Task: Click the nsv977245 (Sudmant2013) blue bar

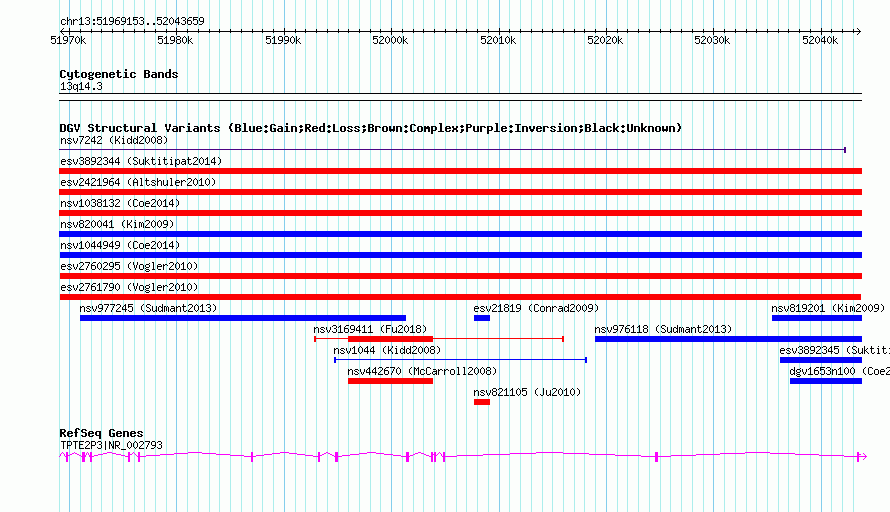Action: pos(243,318)
